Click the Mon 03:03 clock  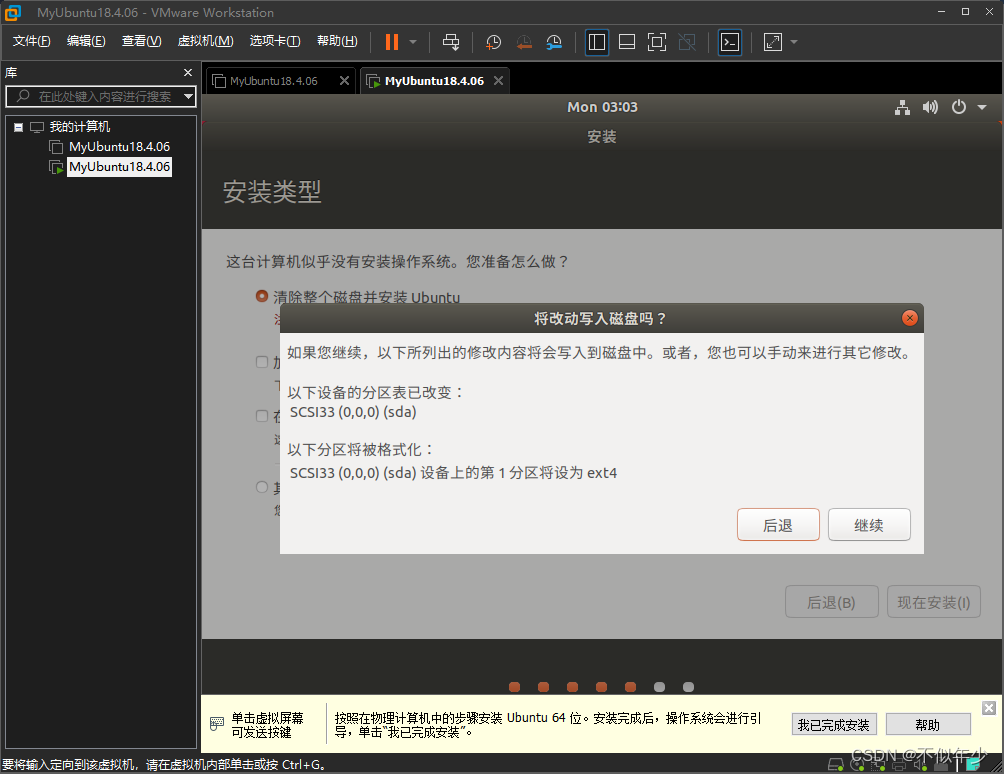click(x=603, y=108)
